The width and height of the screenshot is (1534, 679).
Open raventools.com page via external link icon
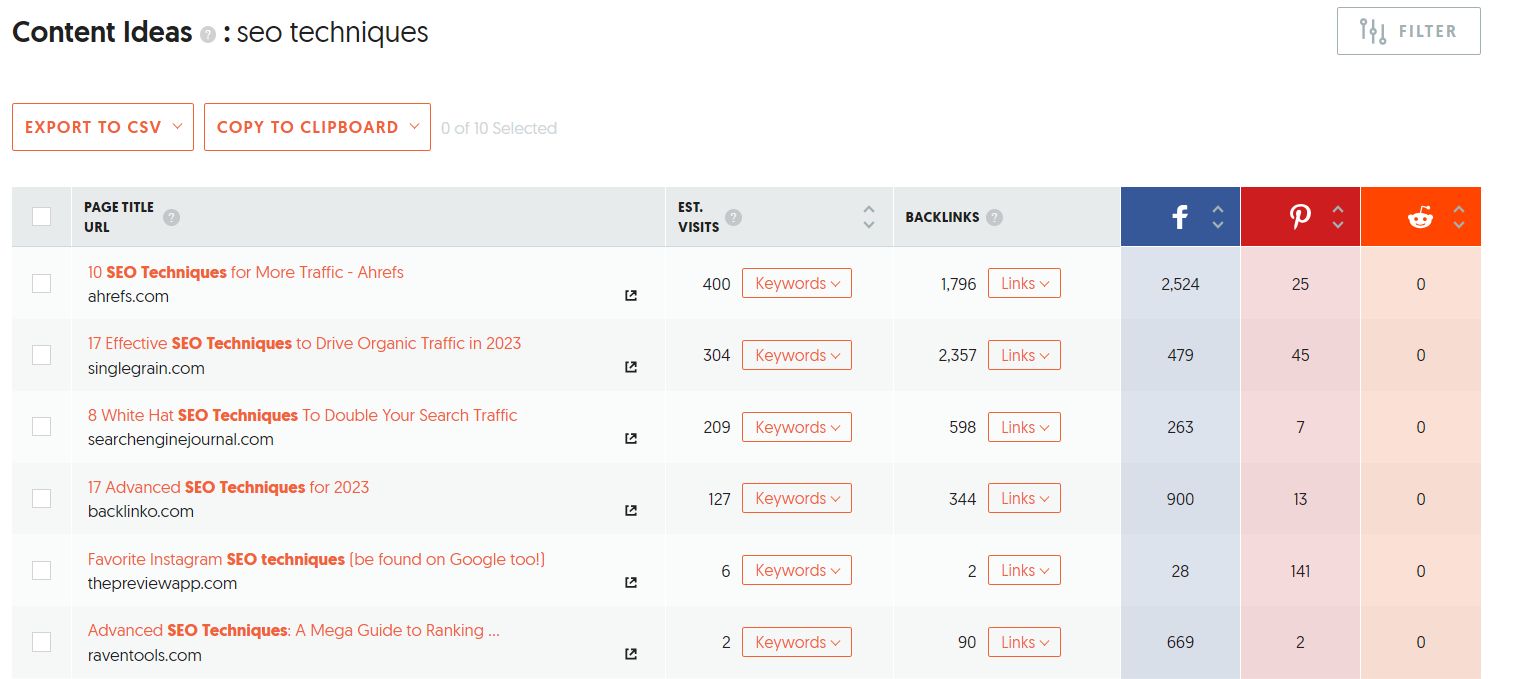pos(630,653)
